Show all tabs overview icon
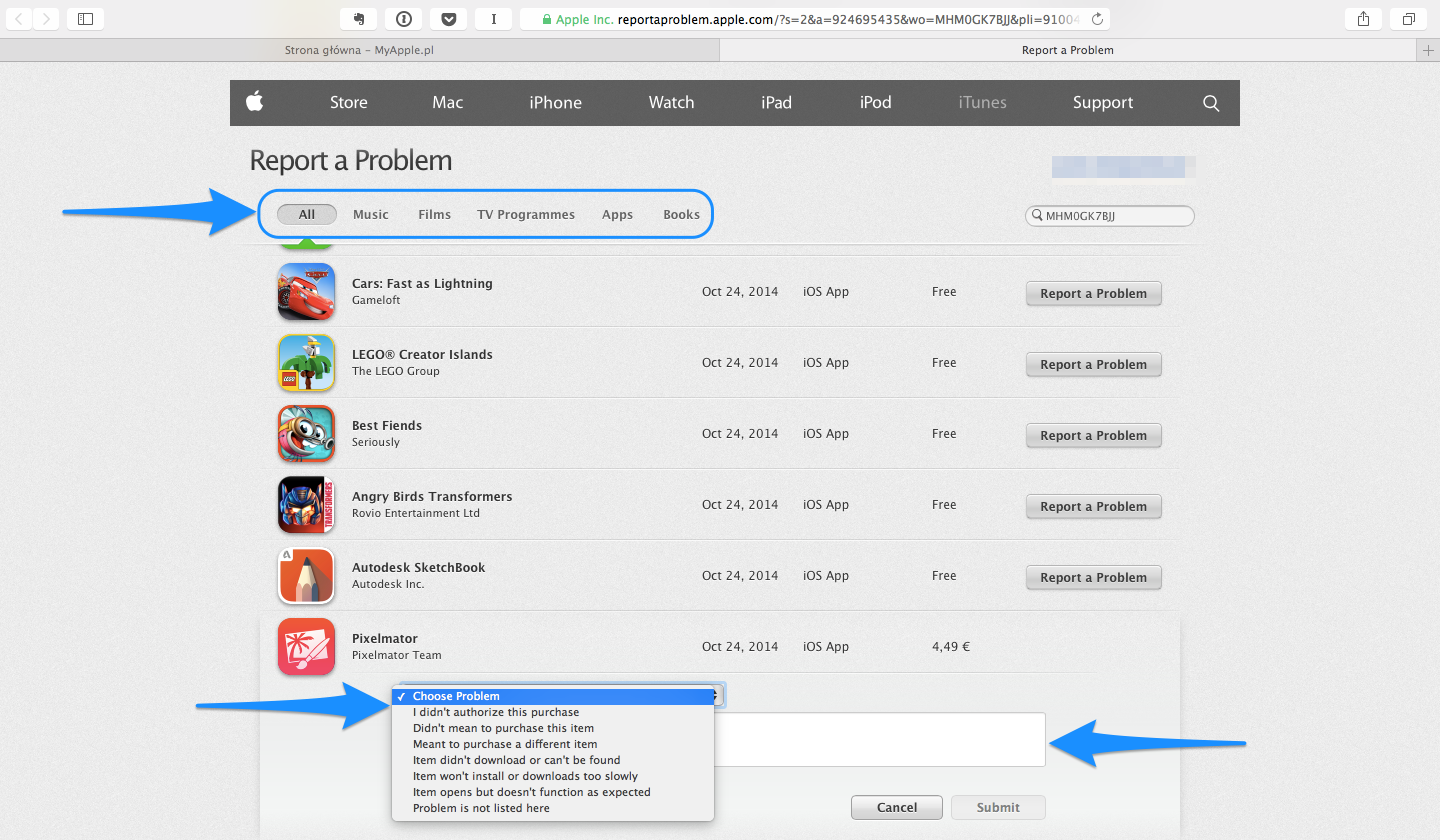The image size is (1440, 840). (1408, 18)
